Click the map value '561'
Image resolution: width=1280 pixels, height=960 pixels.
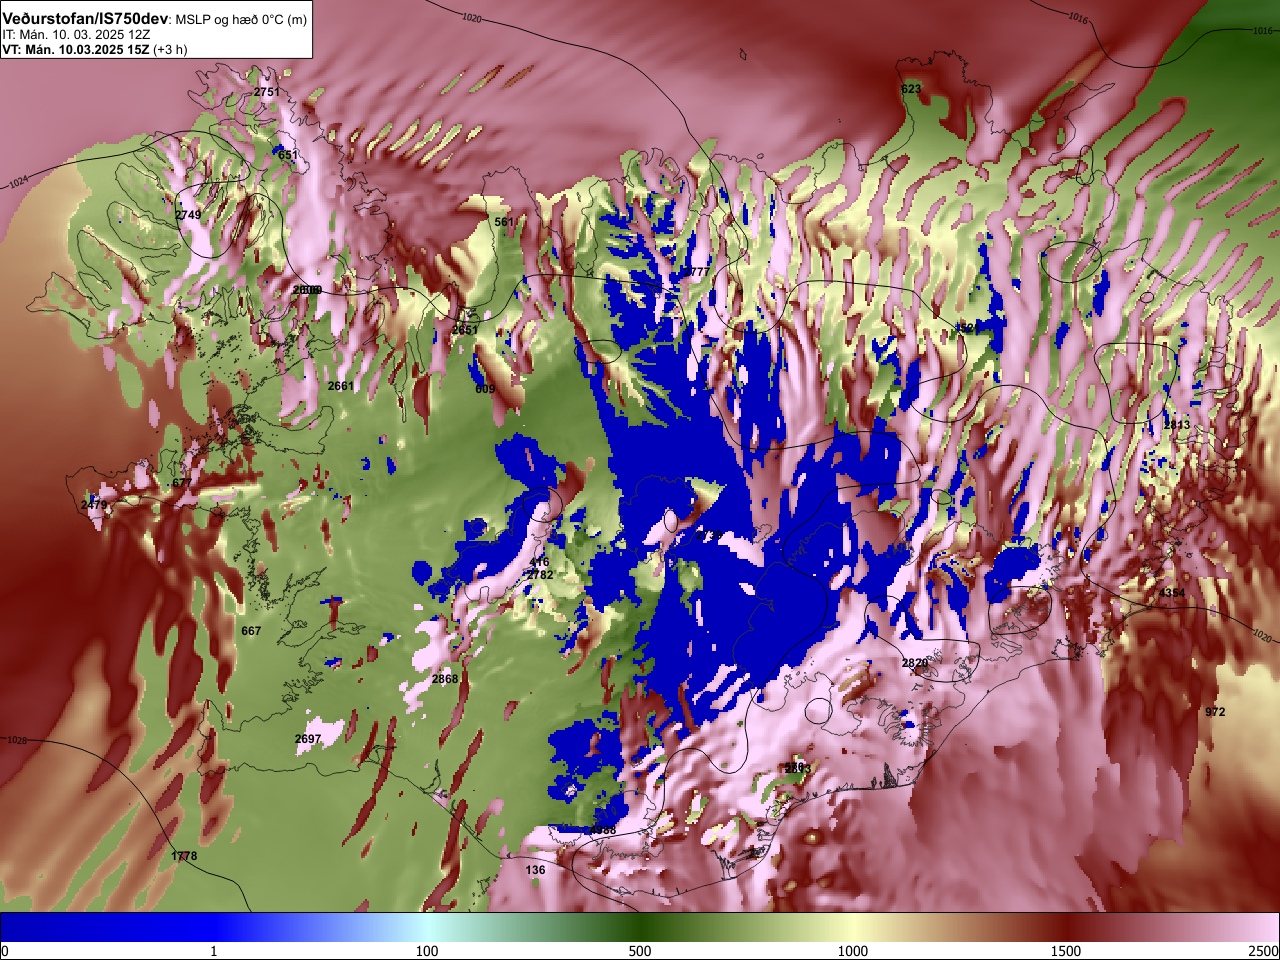point(505,222)
